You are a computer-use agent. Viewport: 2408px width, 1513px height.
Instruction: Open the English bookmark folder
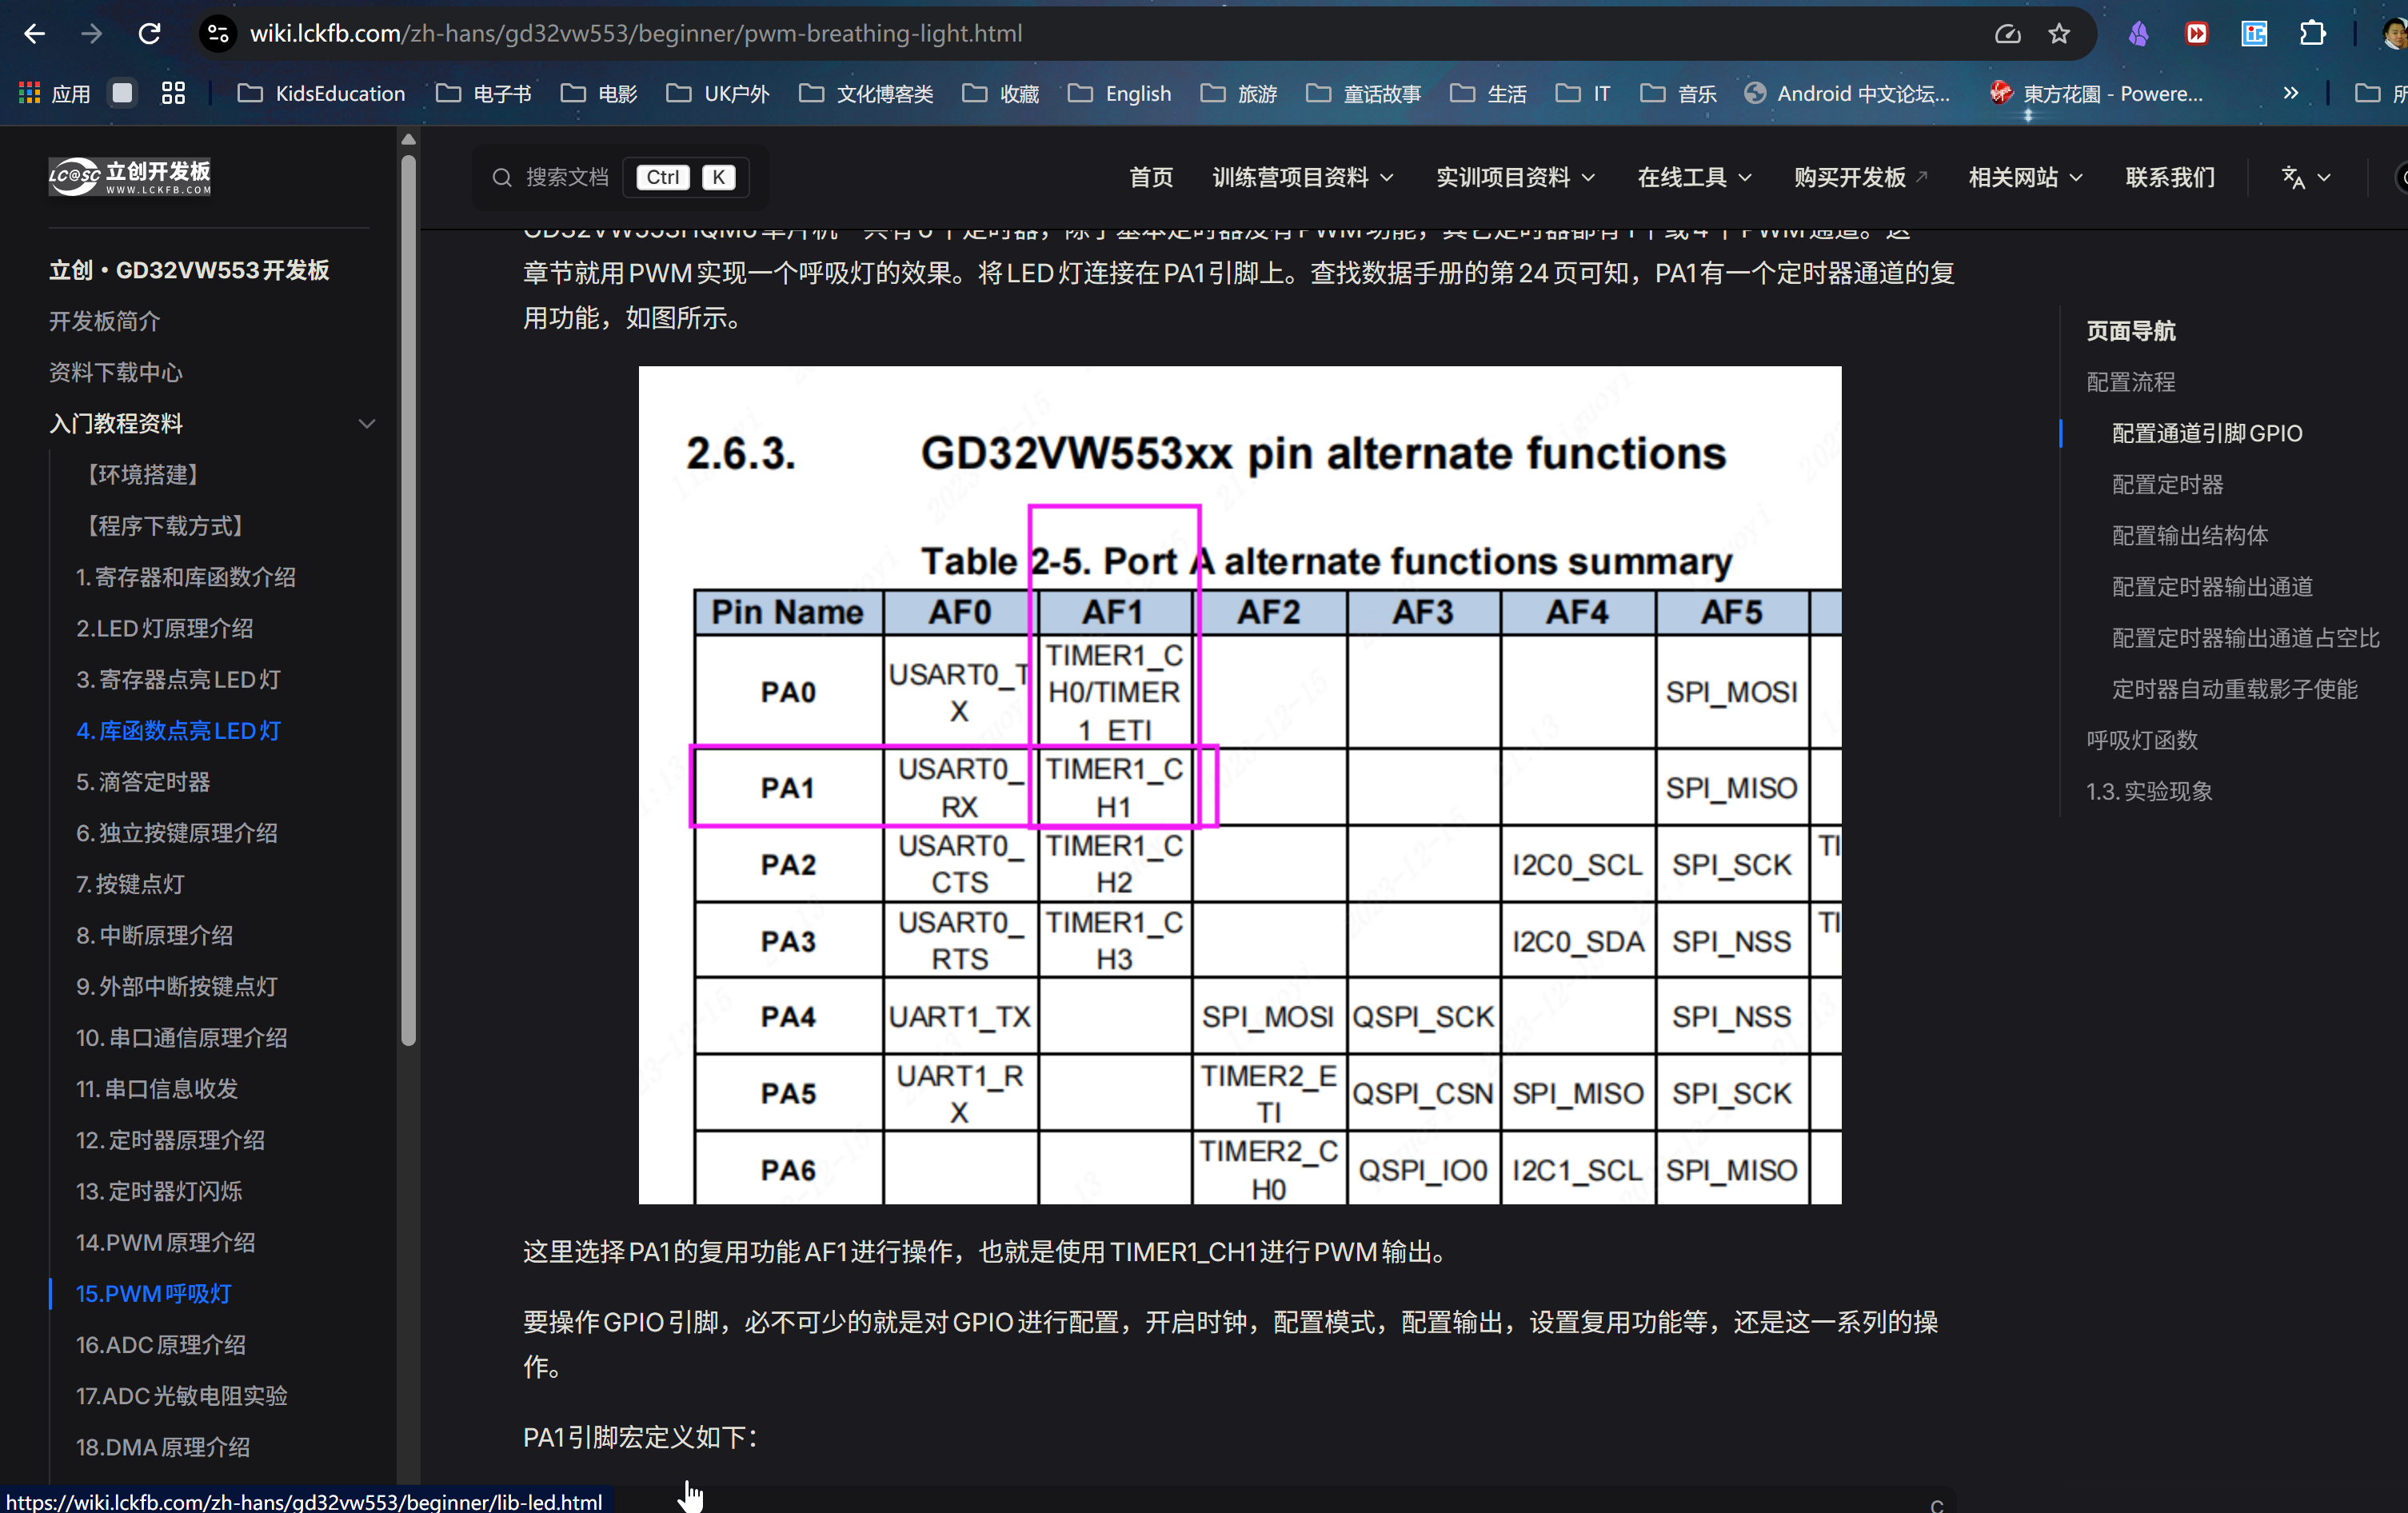point(1120,93)
